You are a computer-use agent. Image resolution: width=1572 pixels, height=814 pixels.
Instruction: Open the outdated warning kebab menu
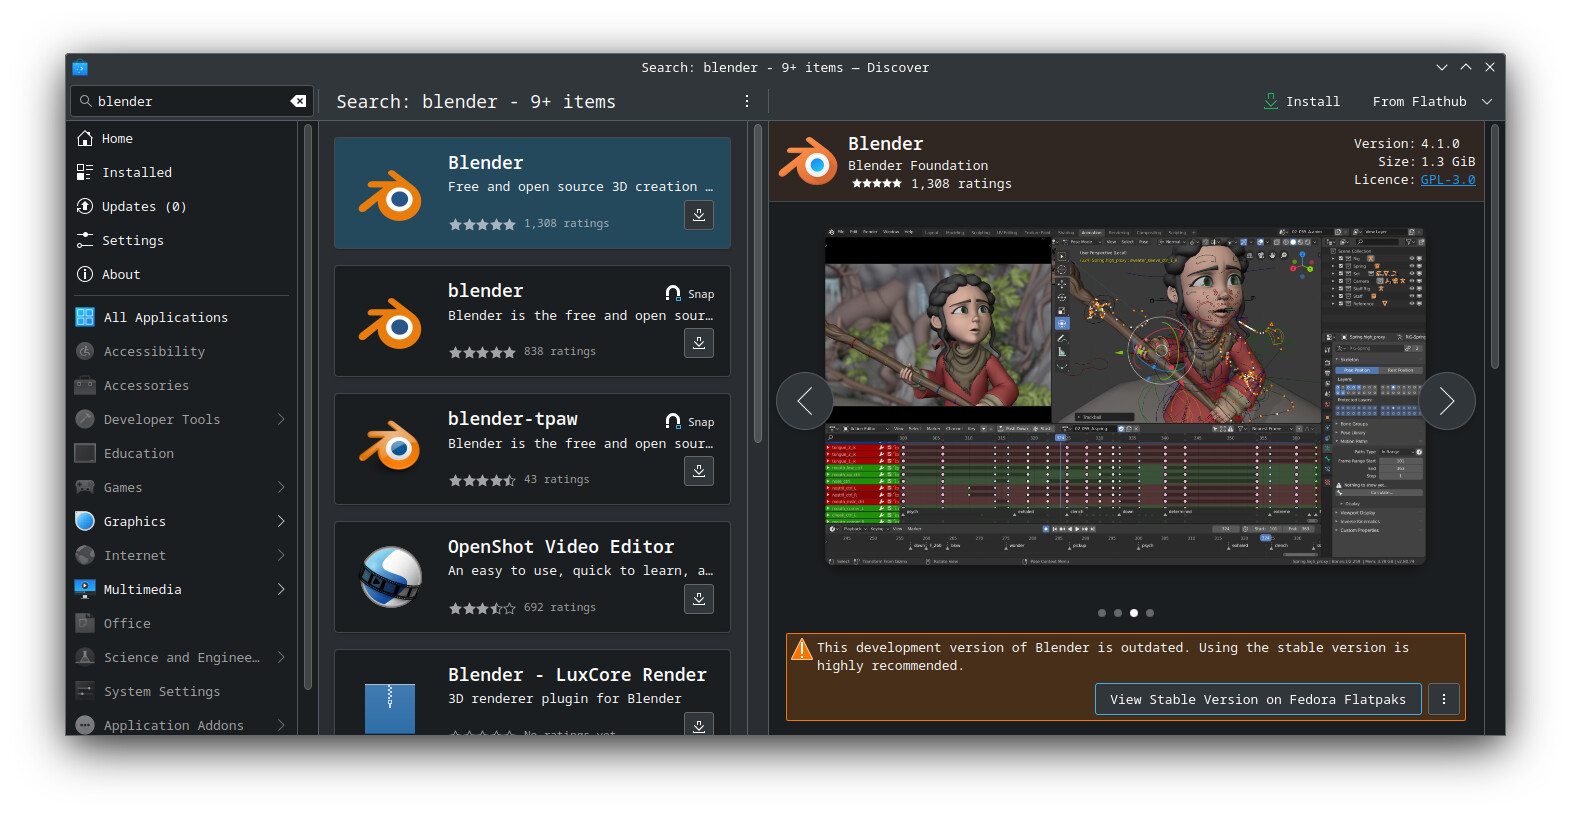[1444, 699]
